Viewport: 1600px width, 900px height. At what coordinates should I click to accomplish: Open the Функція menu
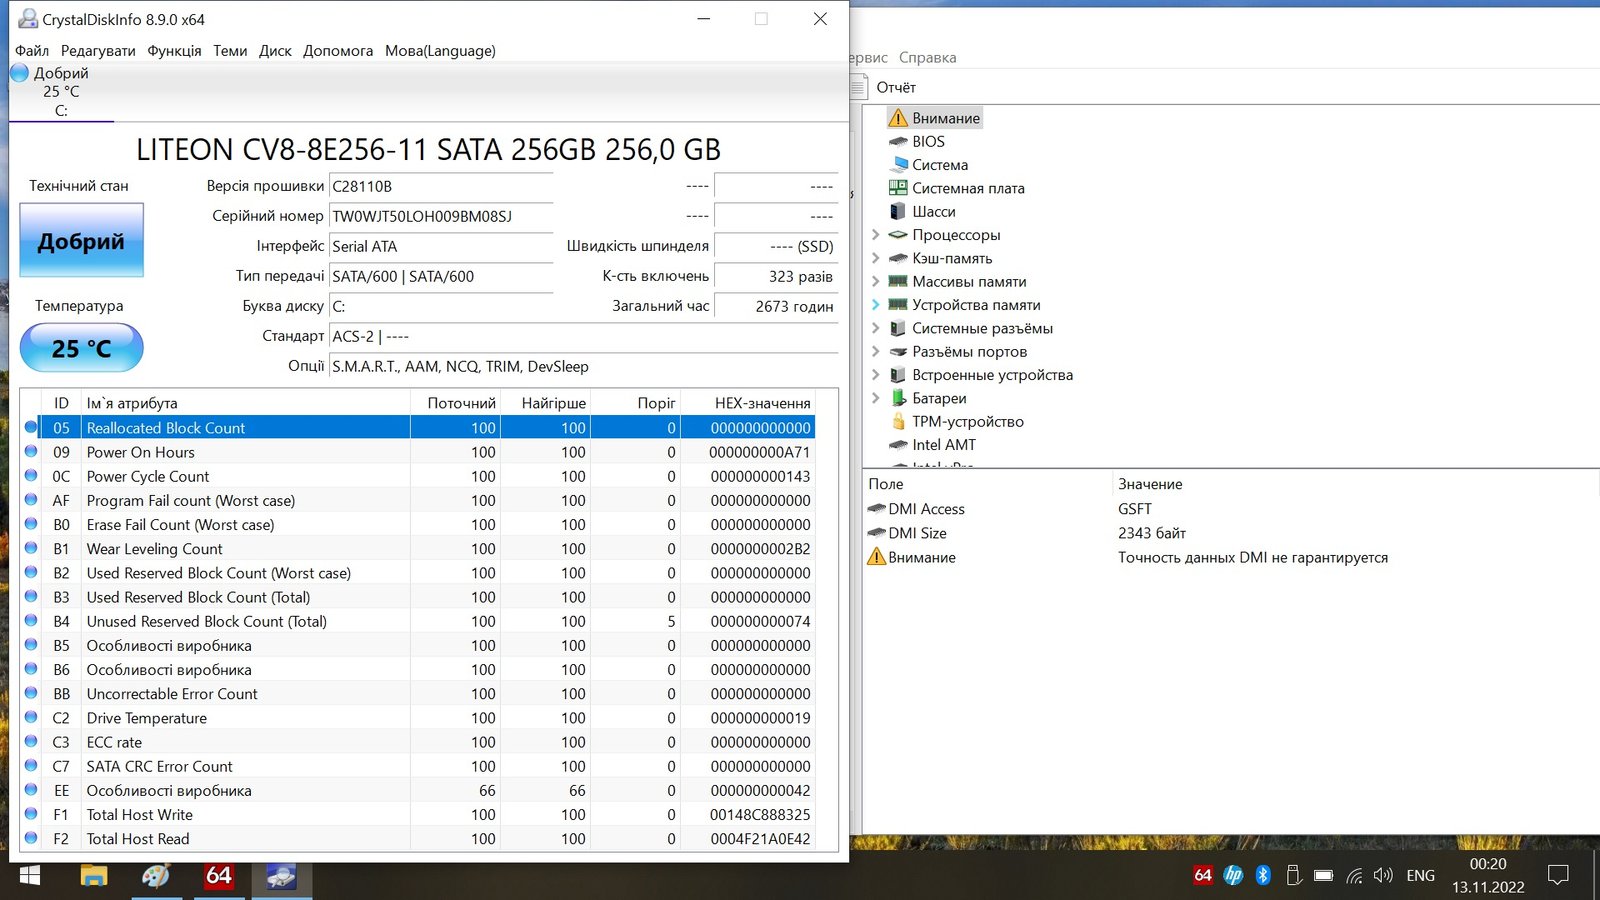pos(174,51)
